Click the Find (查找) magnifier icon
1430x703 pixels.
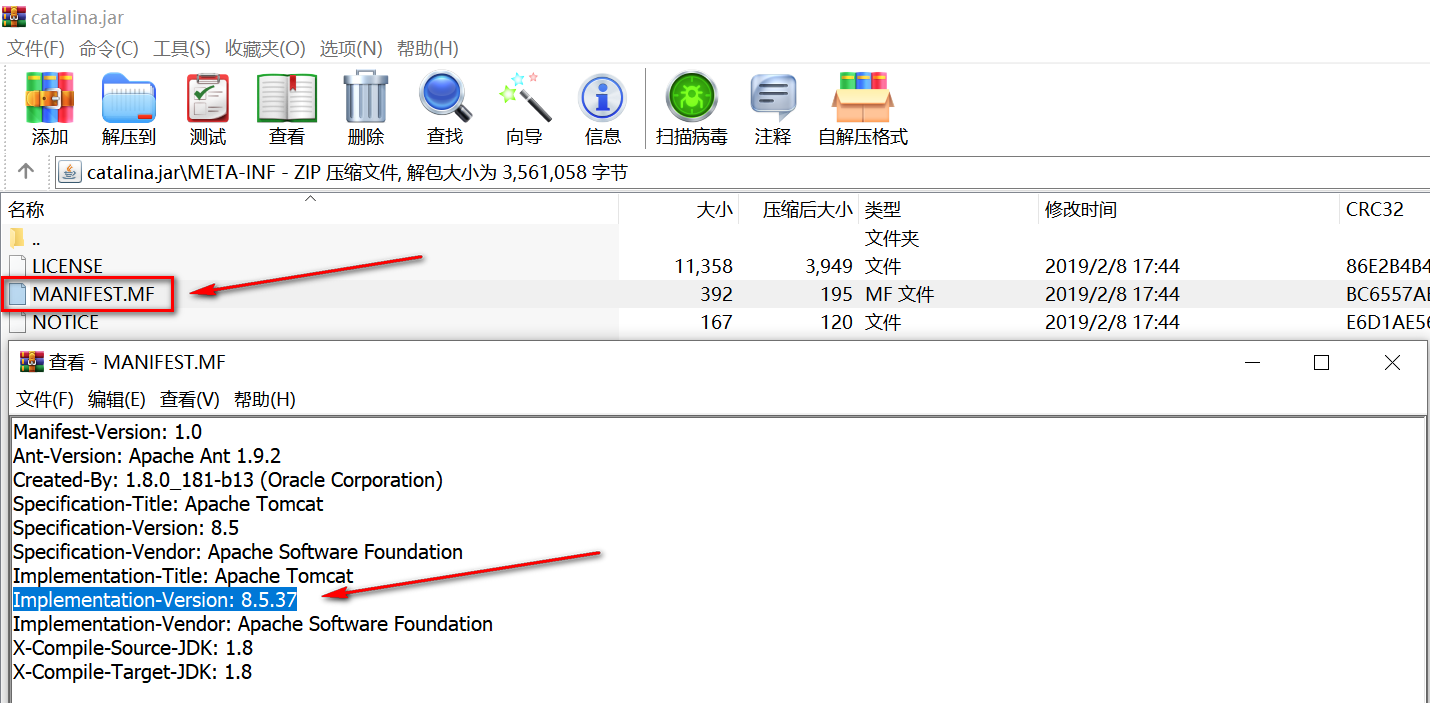tap(445, 97)
